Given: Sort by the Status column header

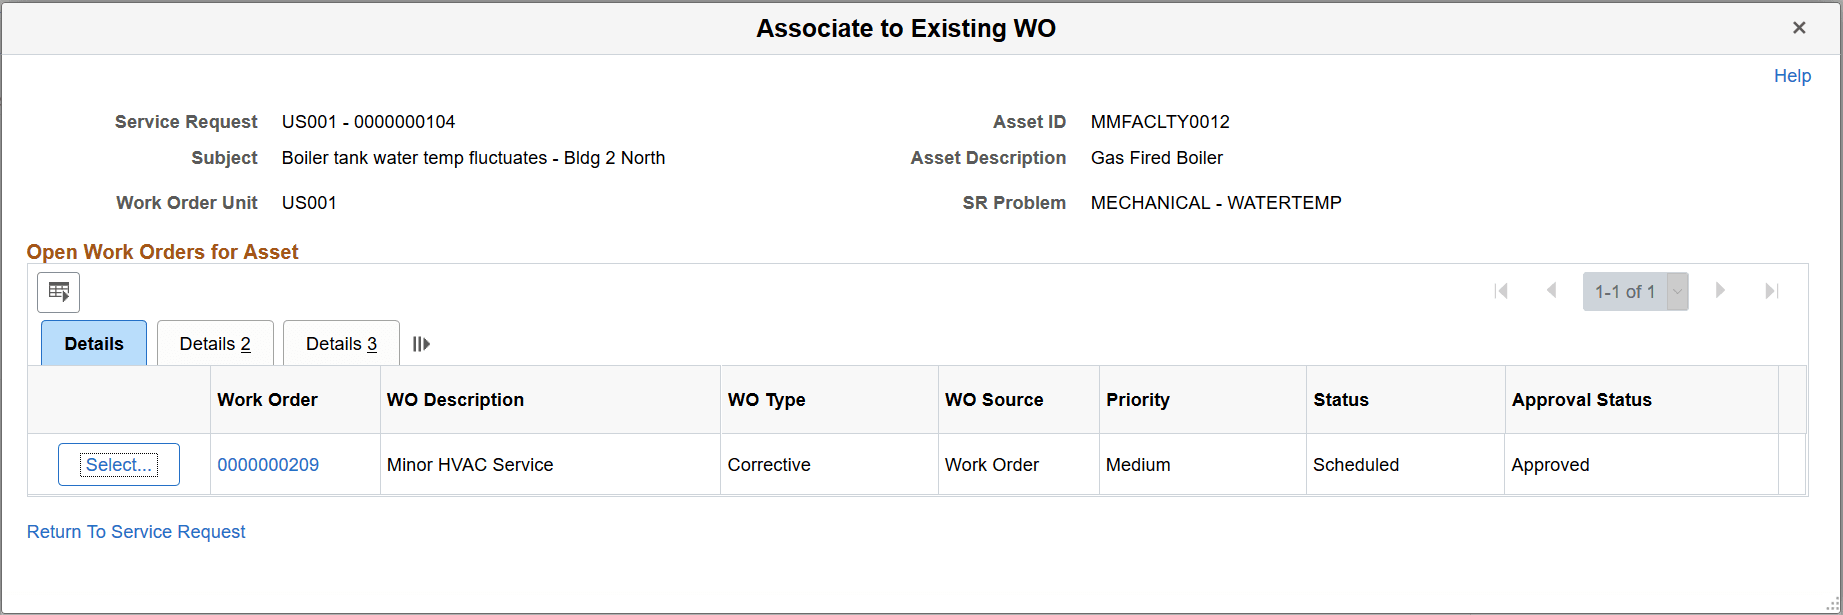Looking at the screenshot, I should [x=1340, y=399].
